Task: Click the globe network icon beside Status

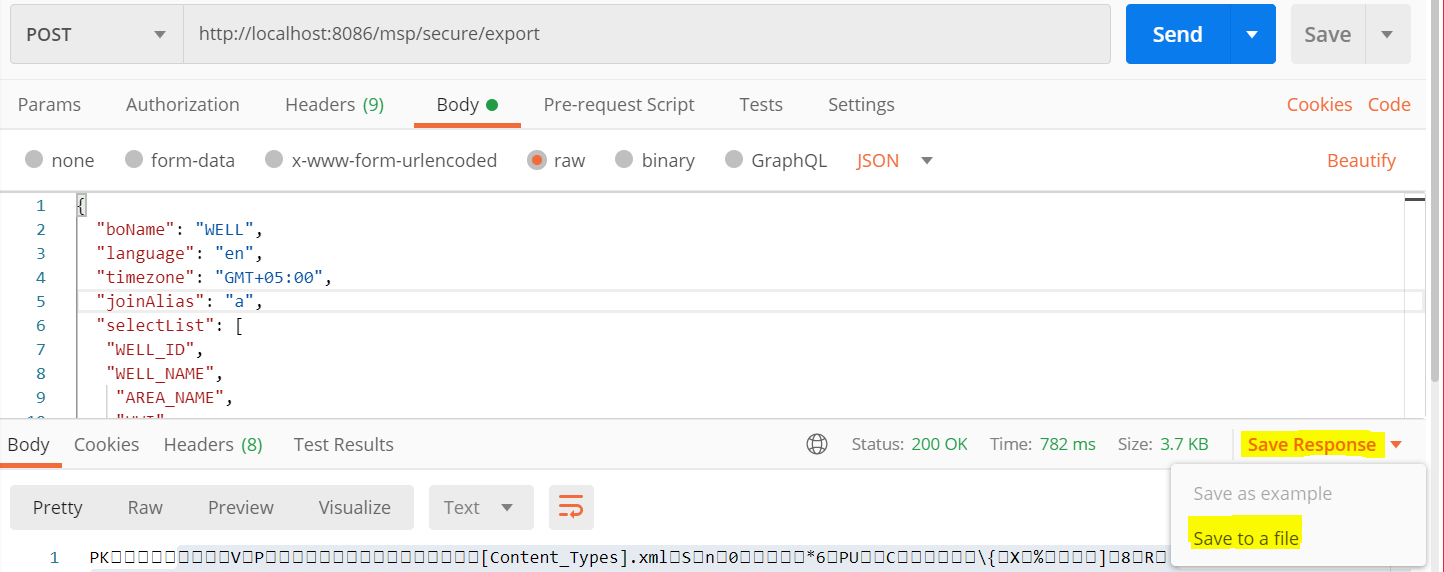Action: point(817,444)
